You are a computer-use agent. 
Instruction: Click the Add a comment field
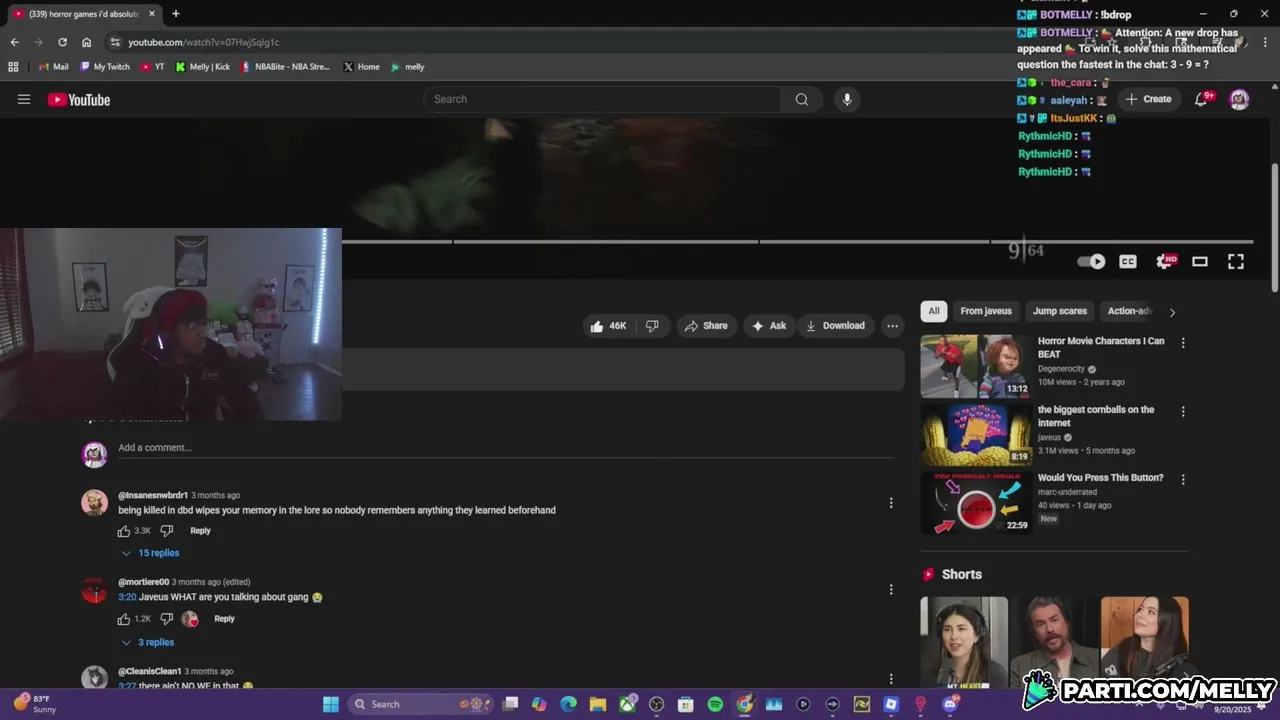[x=505, y=448]
